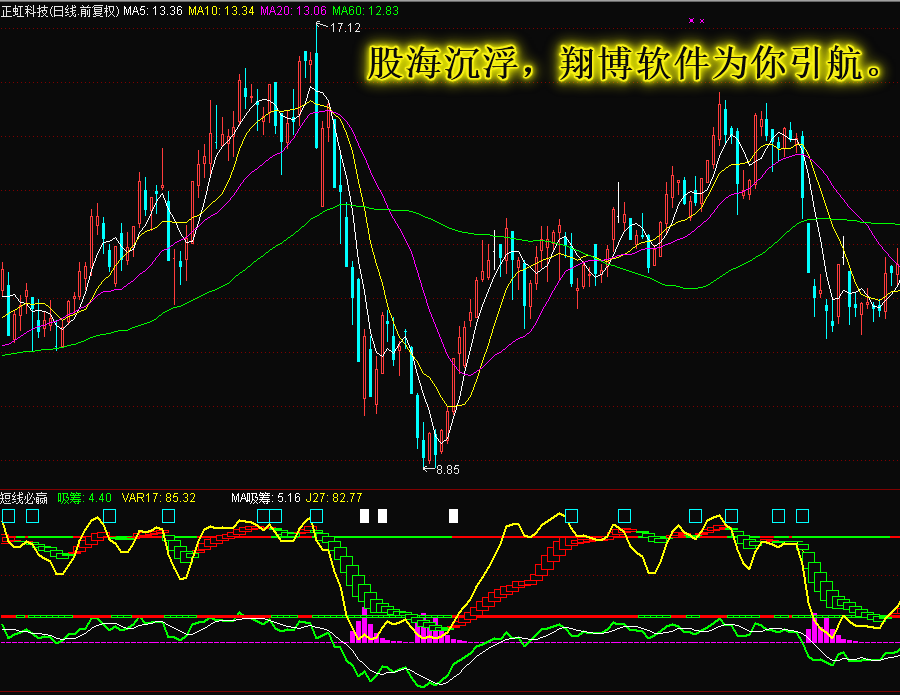Select the 吸筹: 4.40 value label
Viewport: 900px width, 695px height.
[x=84, y=498]
